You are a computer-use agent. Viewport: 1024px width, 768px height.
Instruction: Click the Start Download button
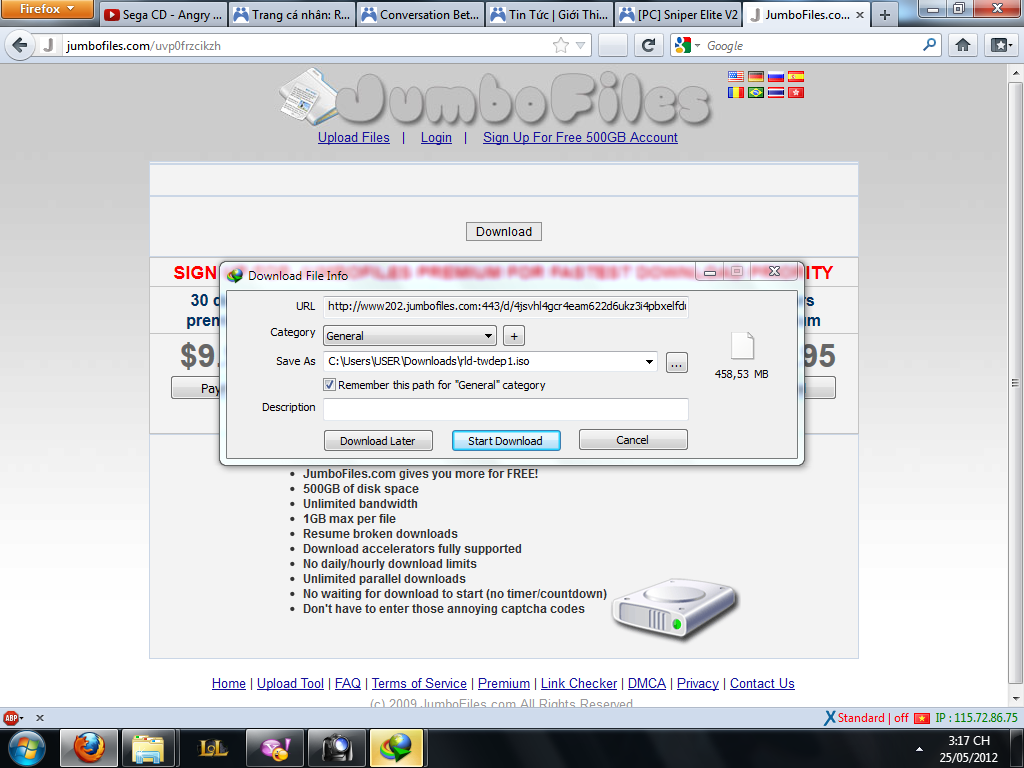click(506, 441)
